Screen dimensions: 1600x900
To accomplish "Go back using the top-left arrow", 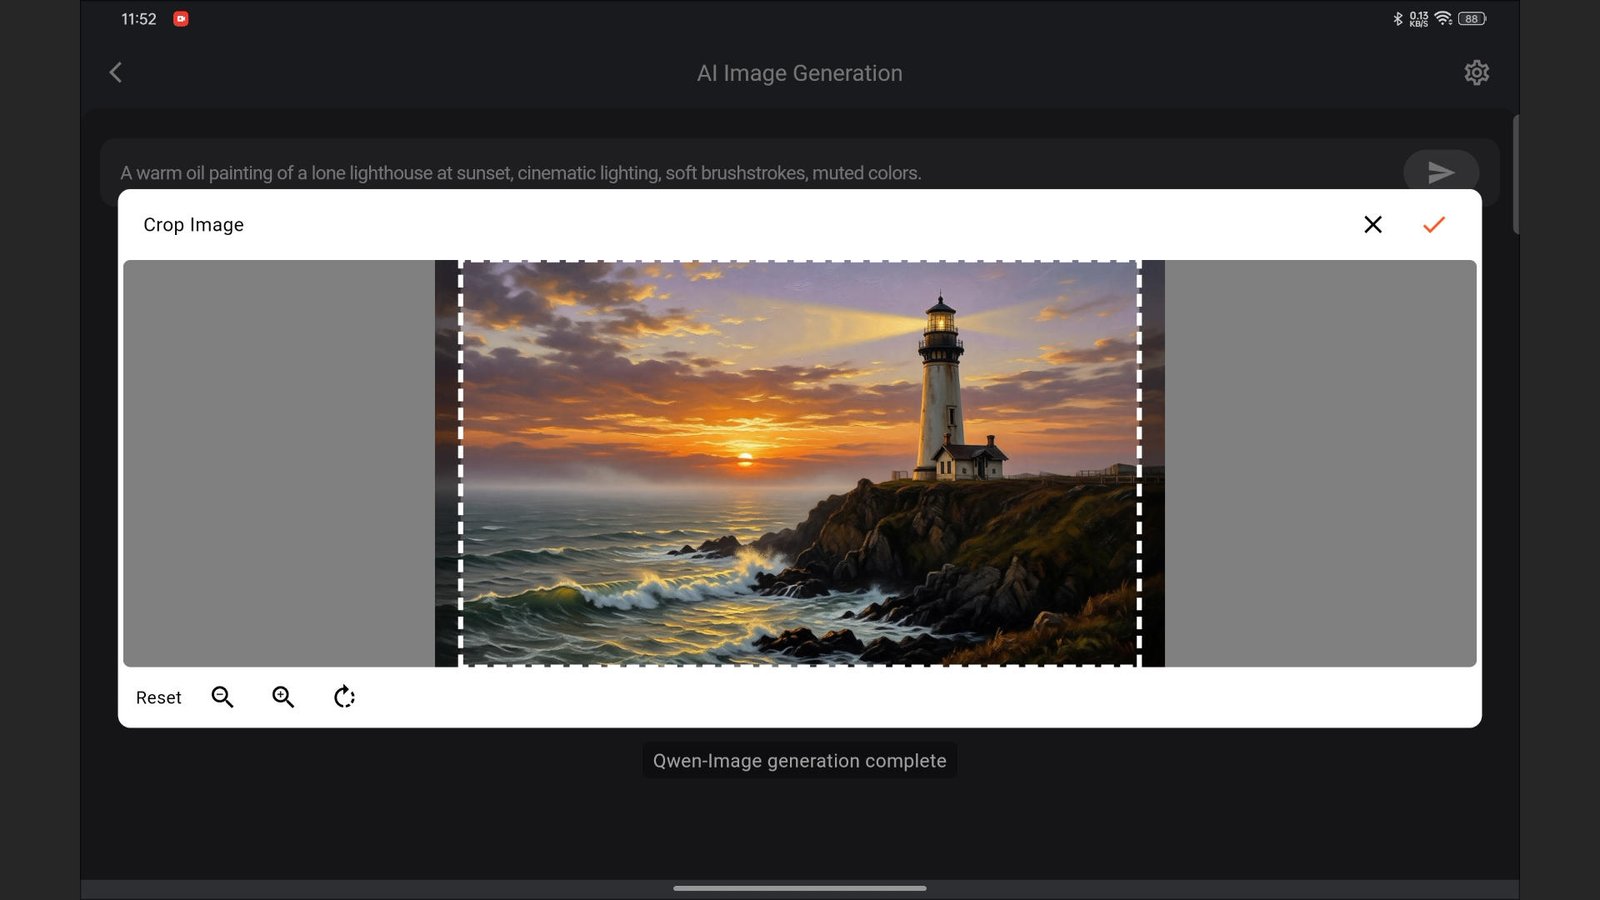I will [116, 73].
